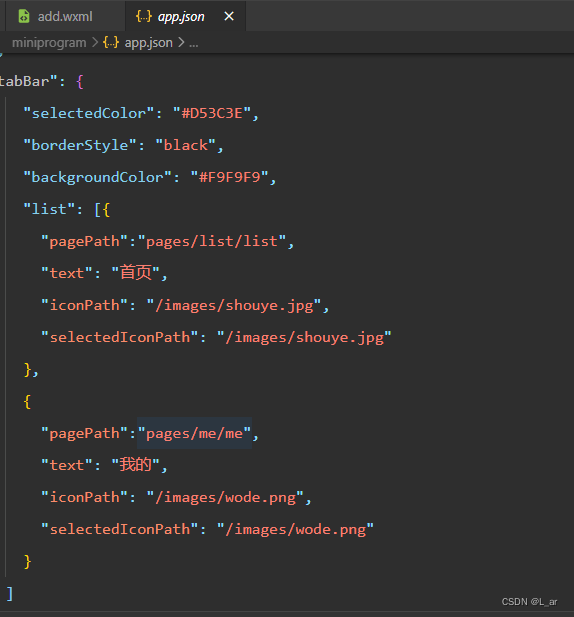Click the "pages/list/list" path string
Image resolution: width=574 pixels, height=617 pixels.
[212, 241]
